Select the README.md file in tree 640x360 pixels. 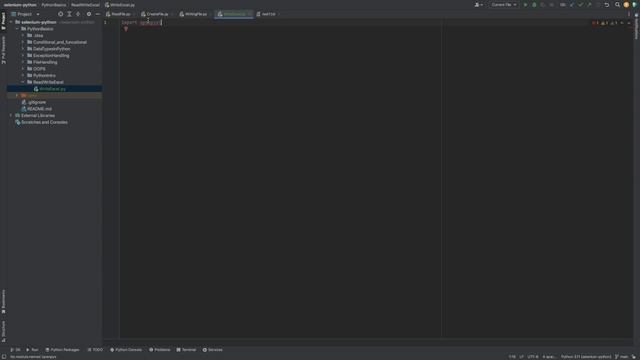tap(39, 109)
